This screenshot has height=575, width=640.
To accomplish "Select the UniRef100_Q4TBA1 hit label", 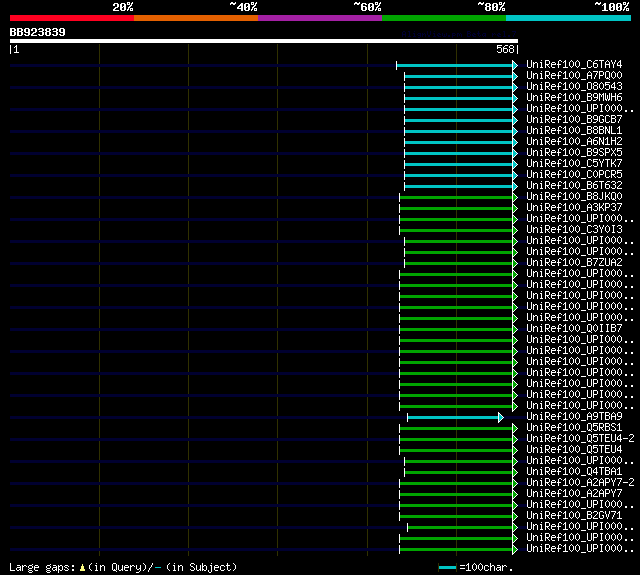I will (x=574, y=472).
